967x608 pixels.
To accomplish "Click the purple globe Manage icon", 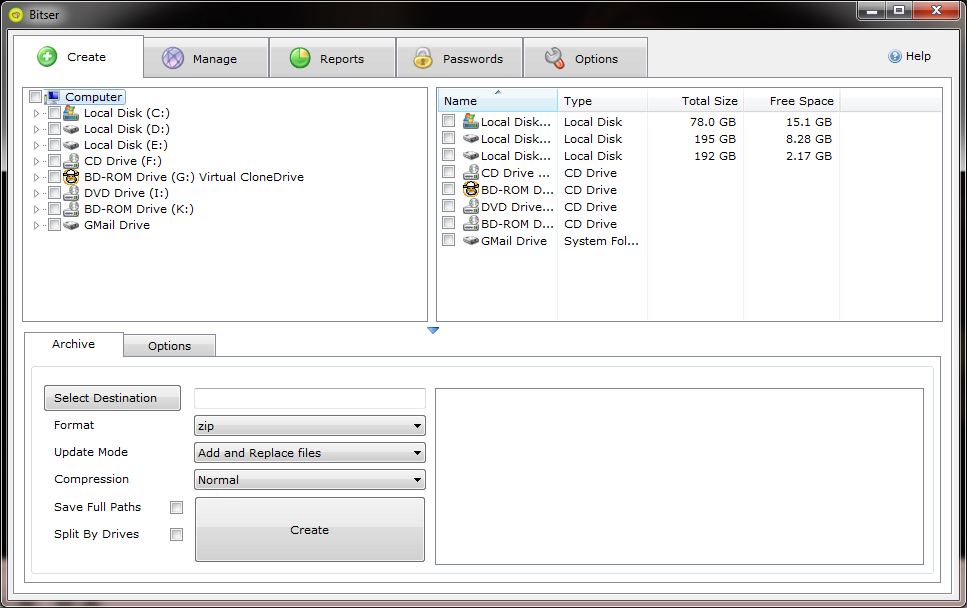I will pyautogui.click(x=173, y=59).
